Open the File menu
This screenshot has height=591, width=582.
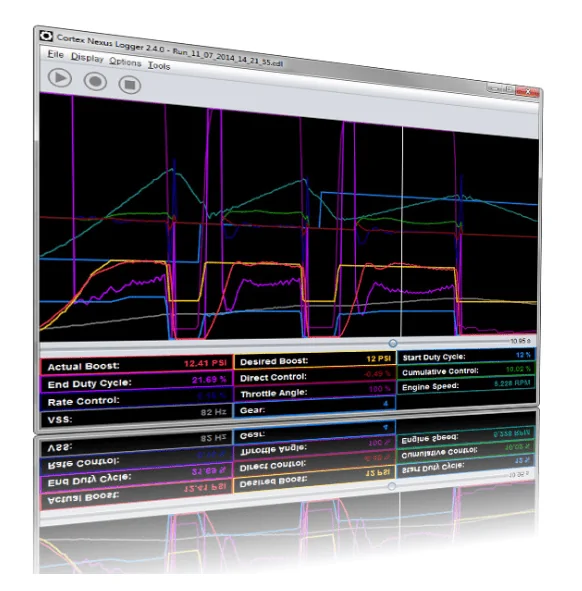tap(55, 55)
